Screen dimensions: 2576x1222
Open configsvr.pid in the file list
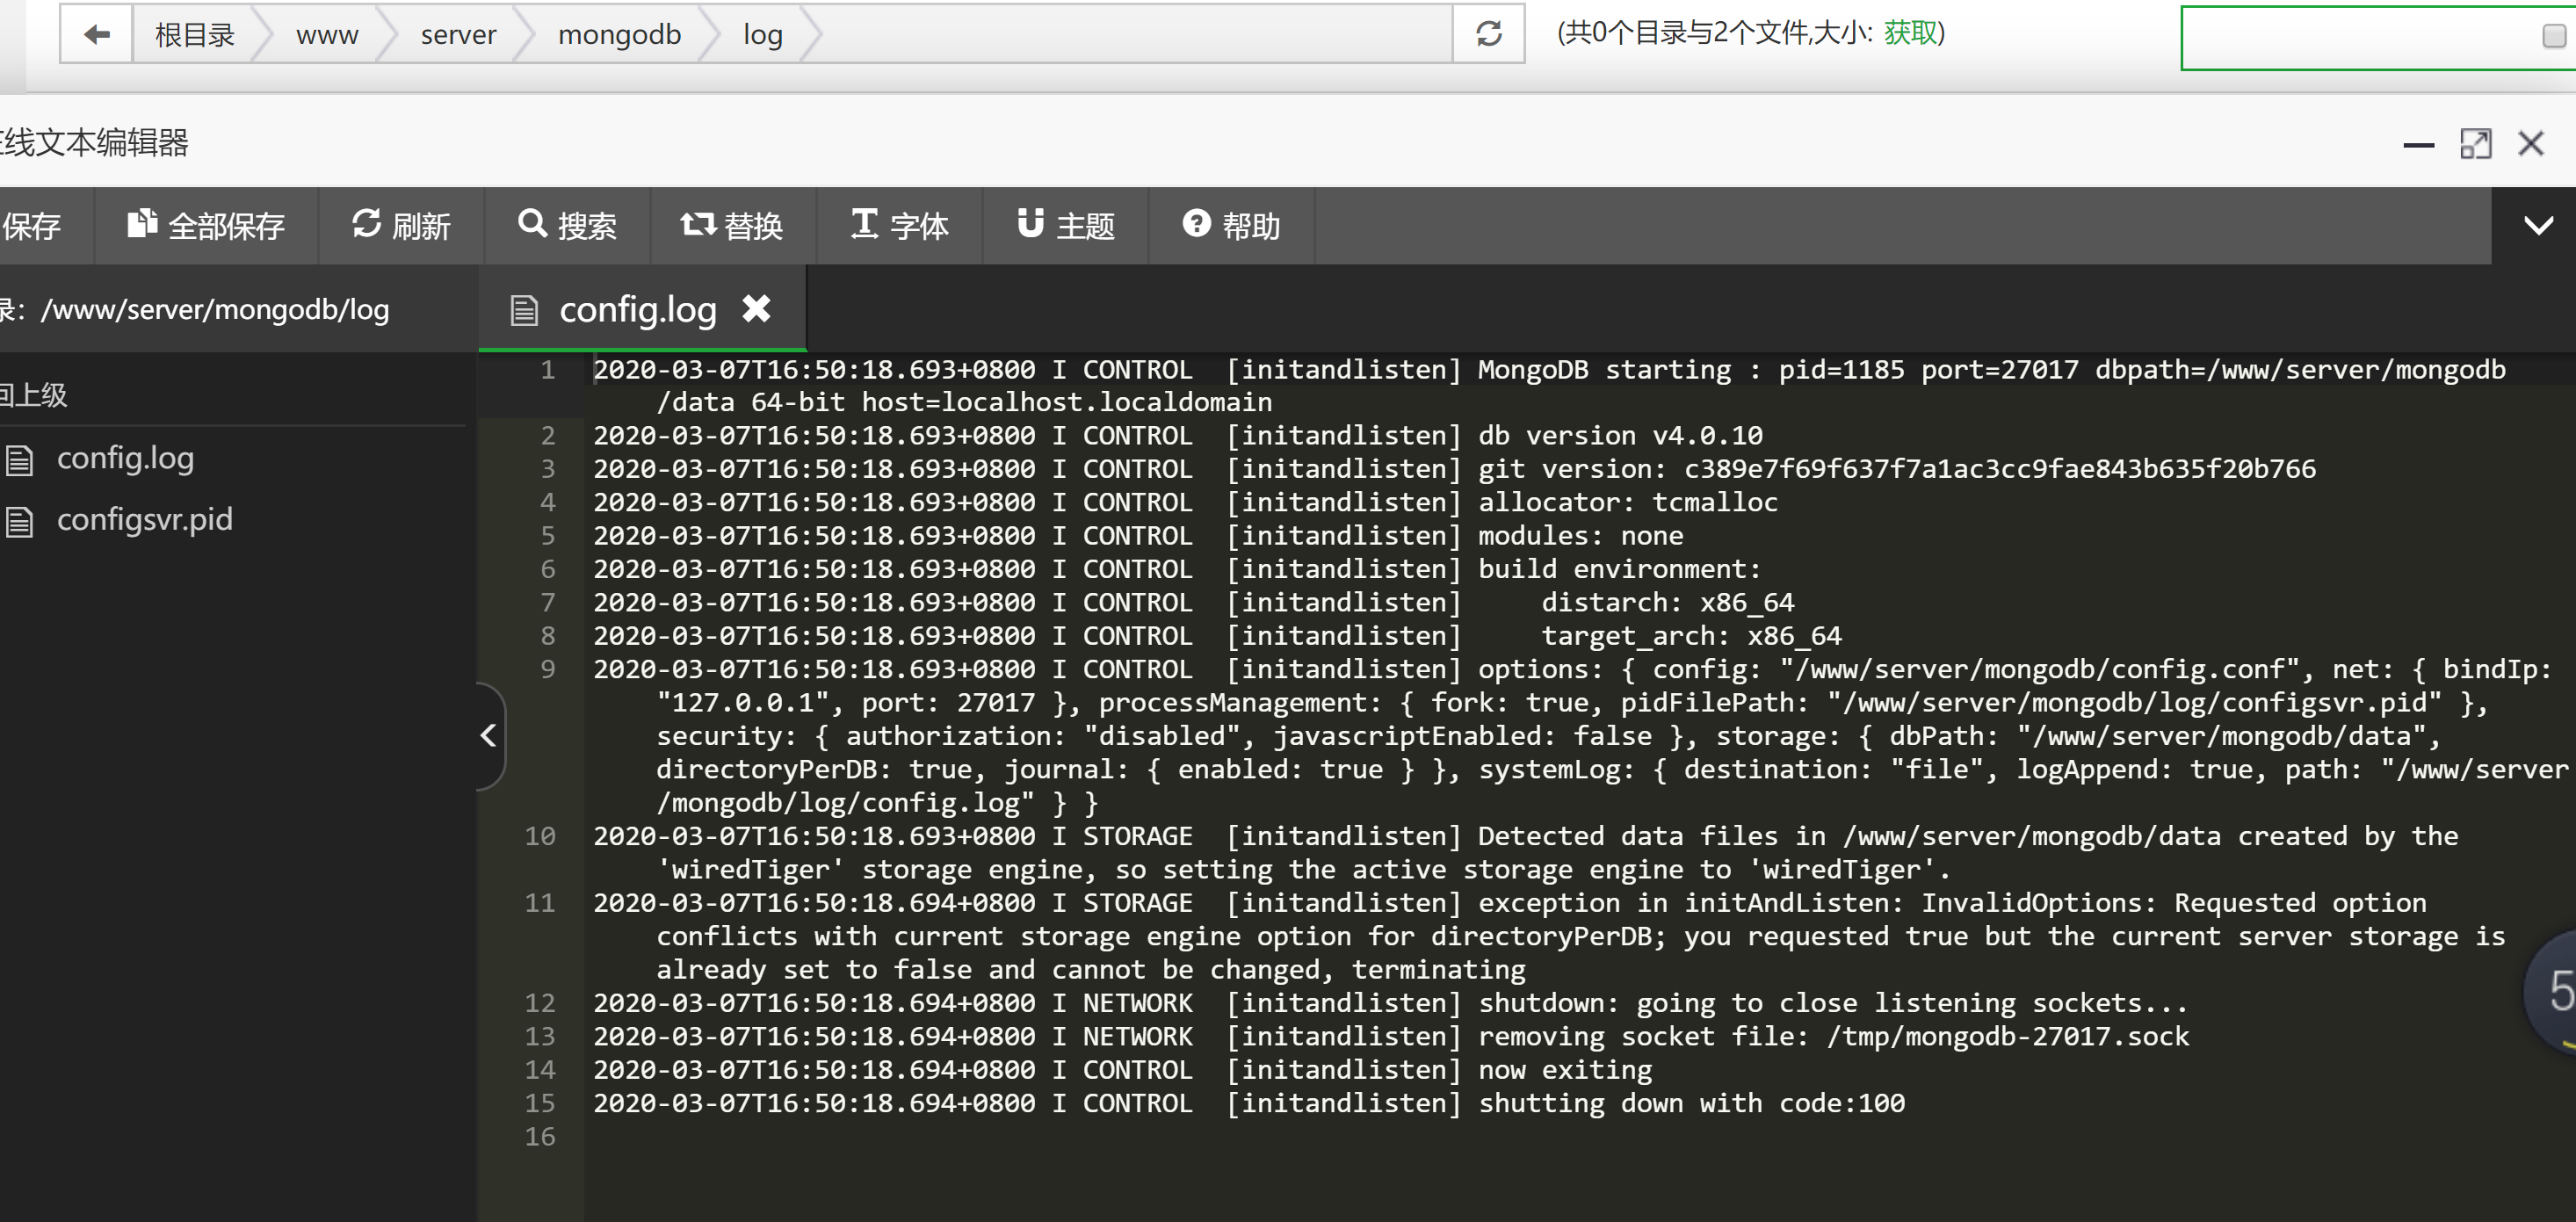(144, 520)
